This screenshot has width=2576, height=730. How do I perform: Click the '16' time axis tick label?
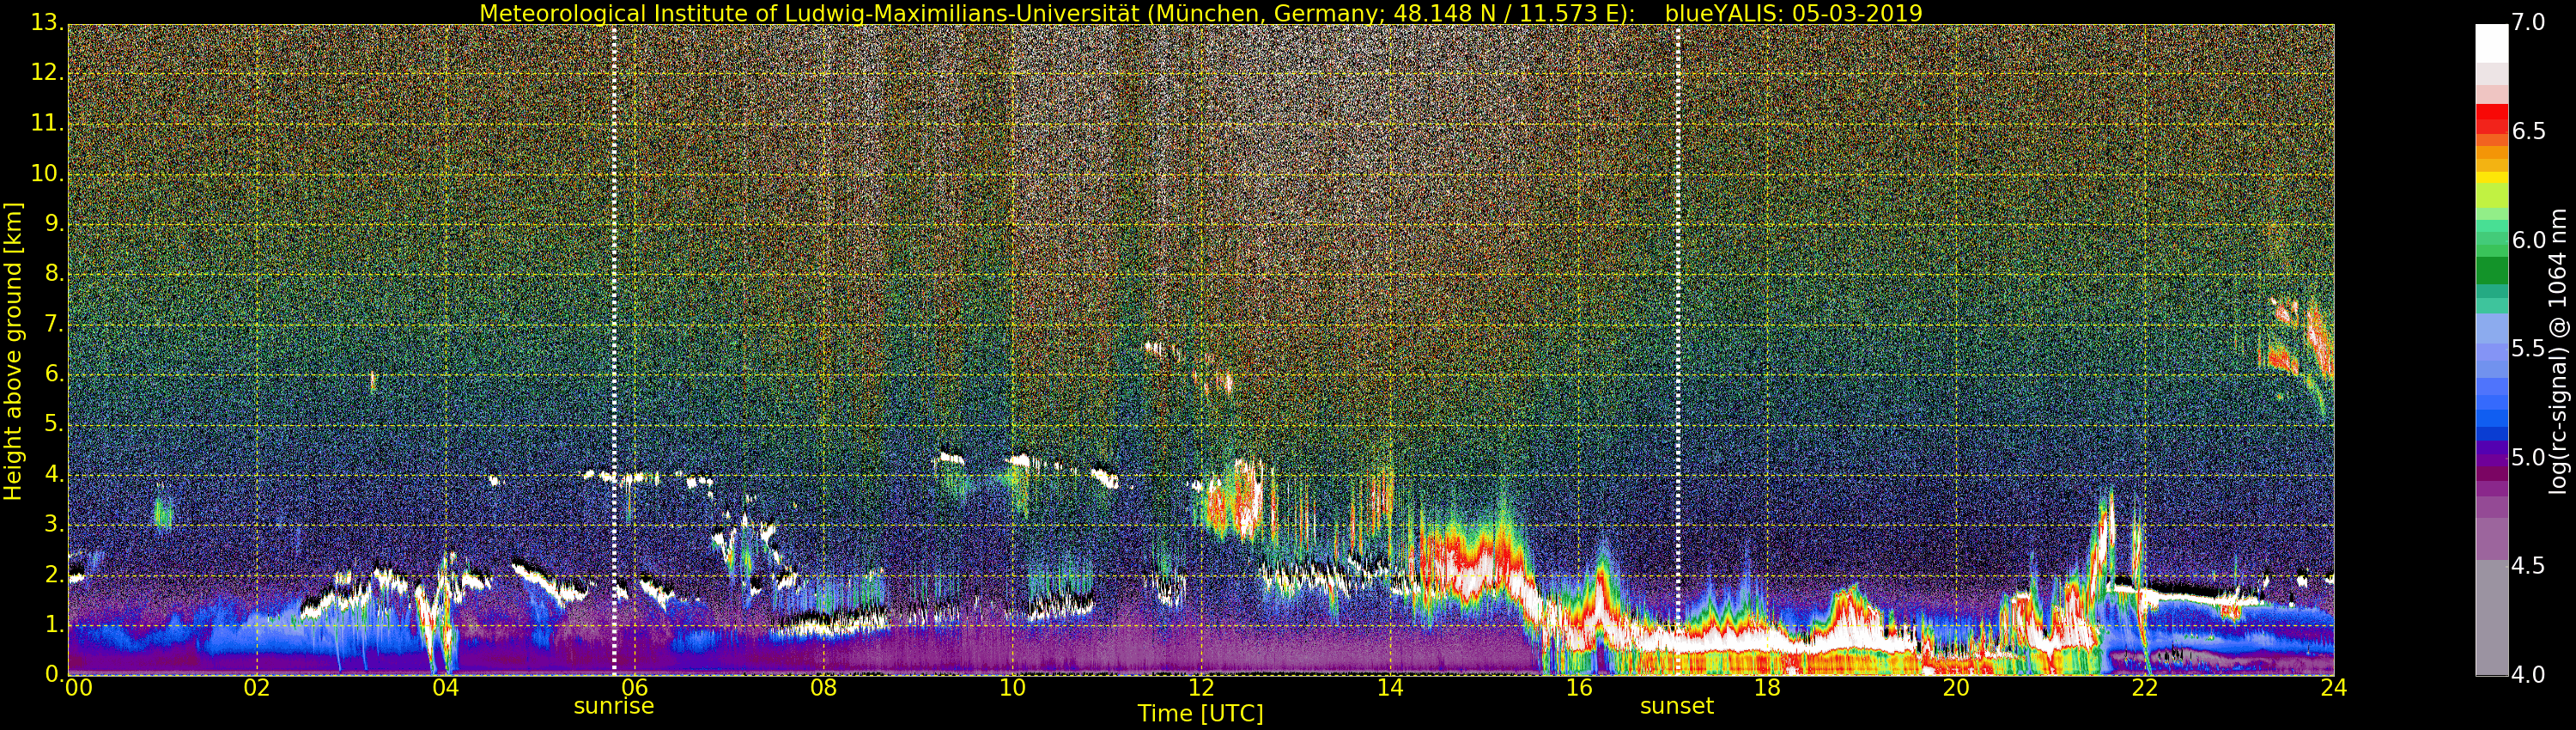tap(1579, 687)
